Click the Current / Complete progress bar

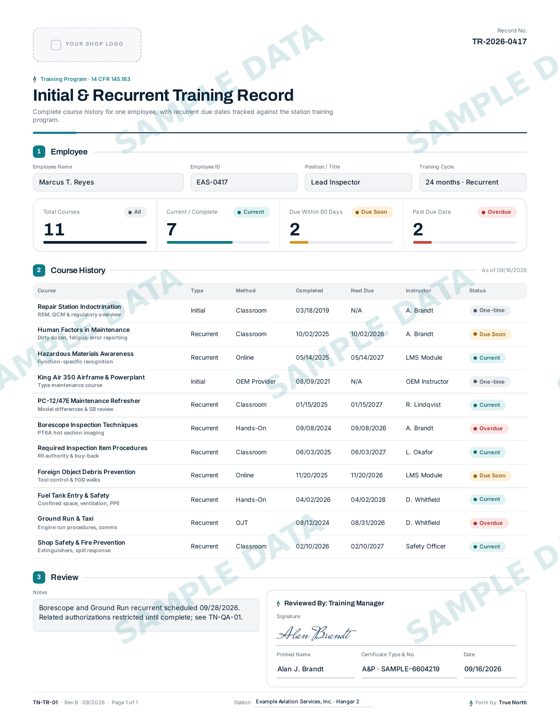pos(218,242)
